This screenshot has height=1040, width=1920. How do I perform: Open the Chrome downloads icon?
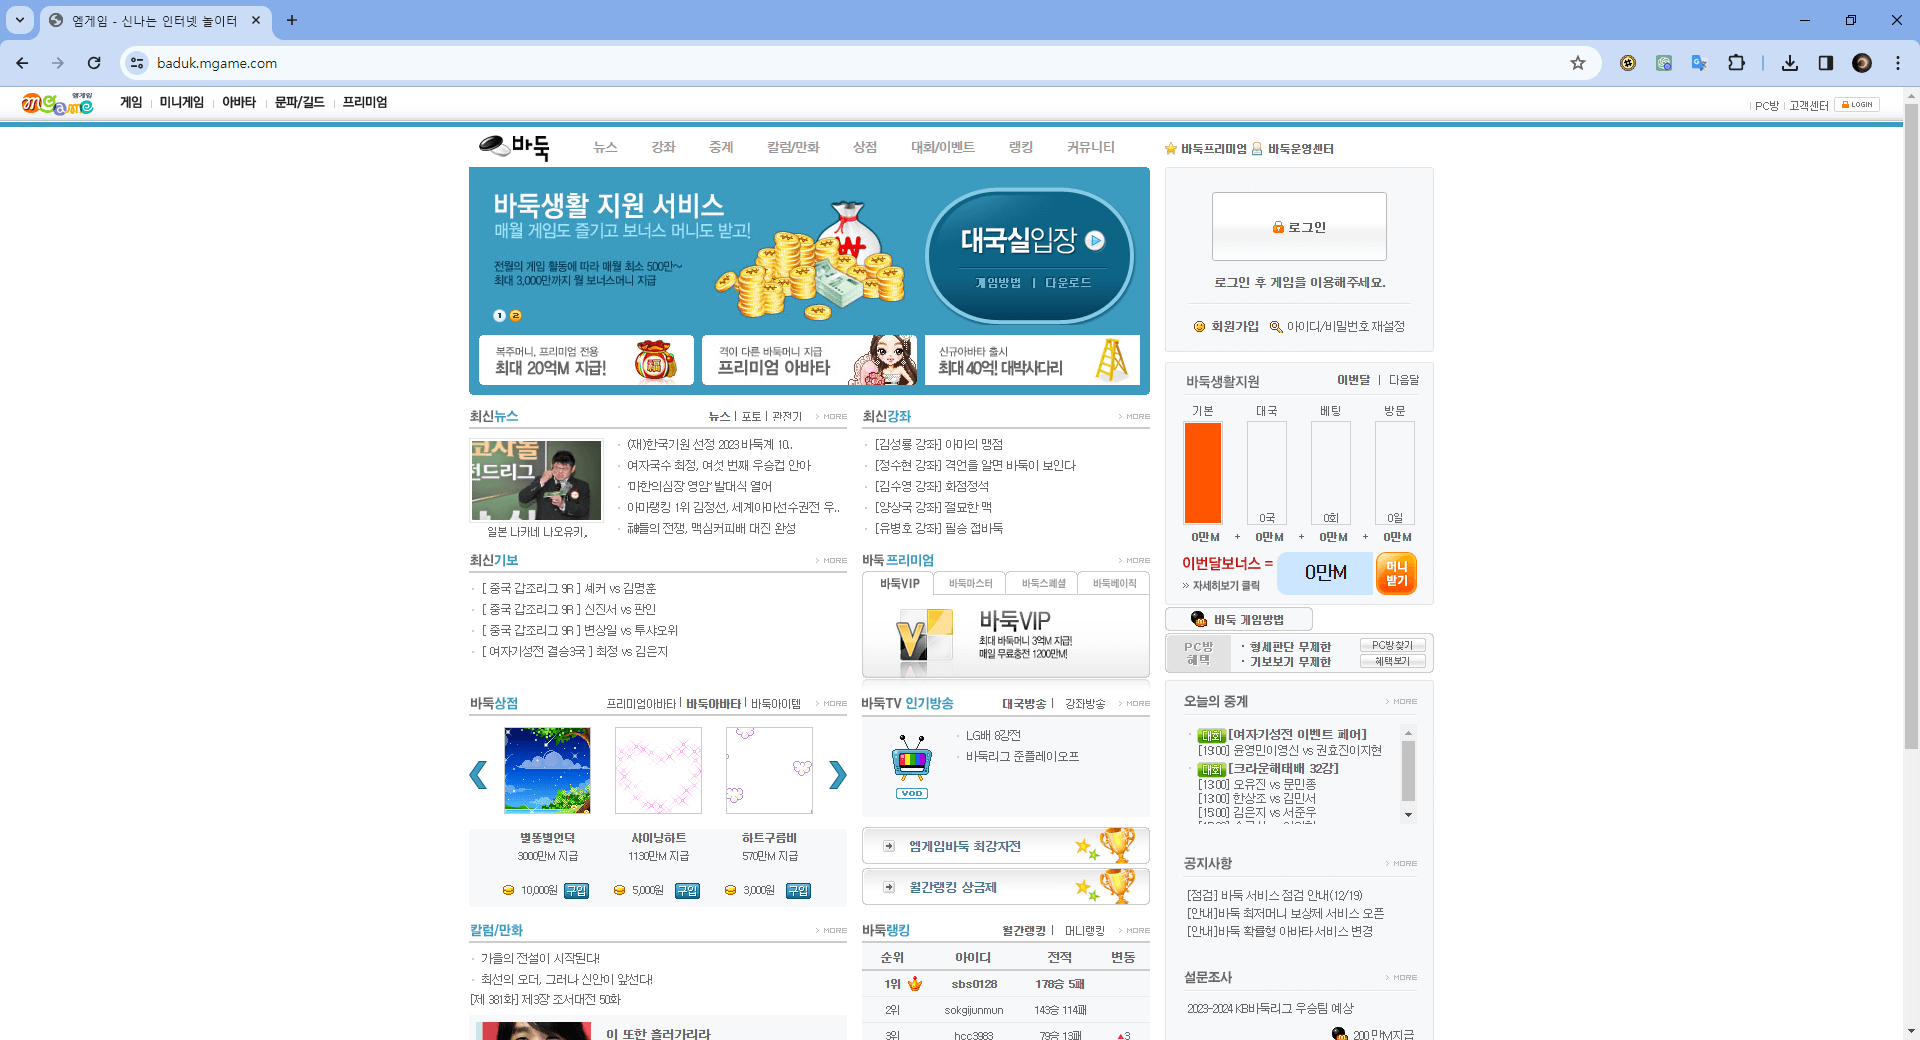pos(1790,63)
